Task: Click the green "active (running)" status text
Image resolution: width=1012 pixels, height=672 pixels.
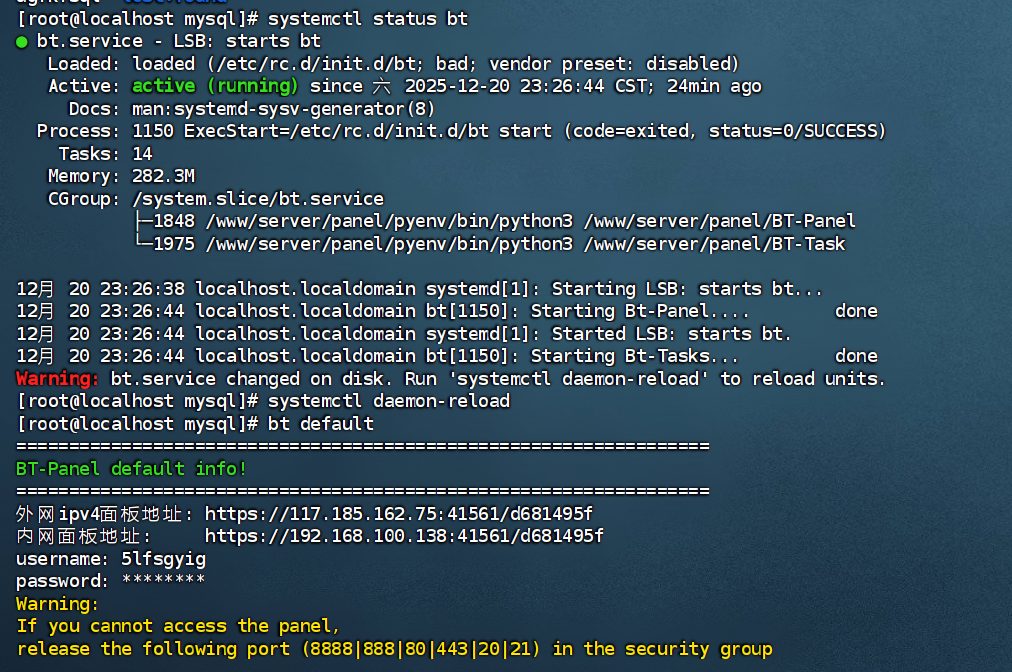Action: (x=215, y=86)
